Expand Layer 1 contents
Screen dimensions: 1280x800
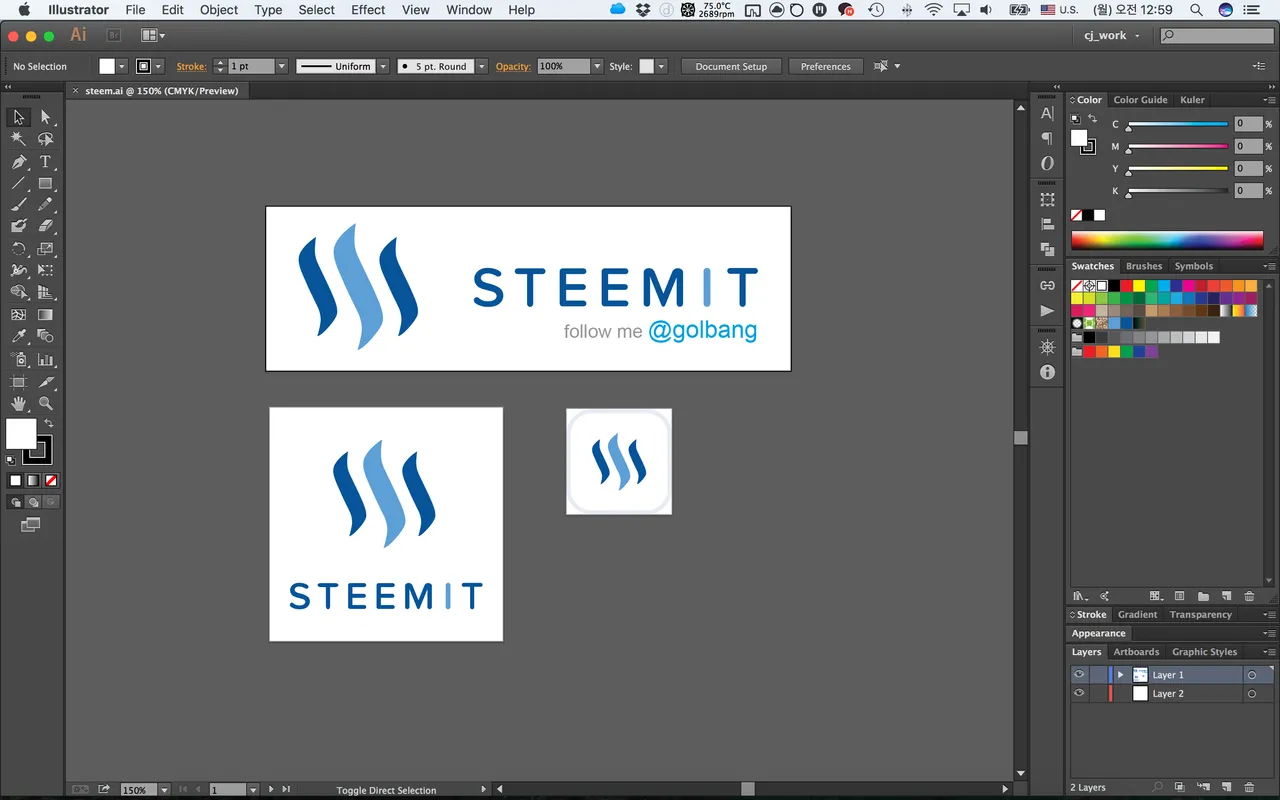1121,675
